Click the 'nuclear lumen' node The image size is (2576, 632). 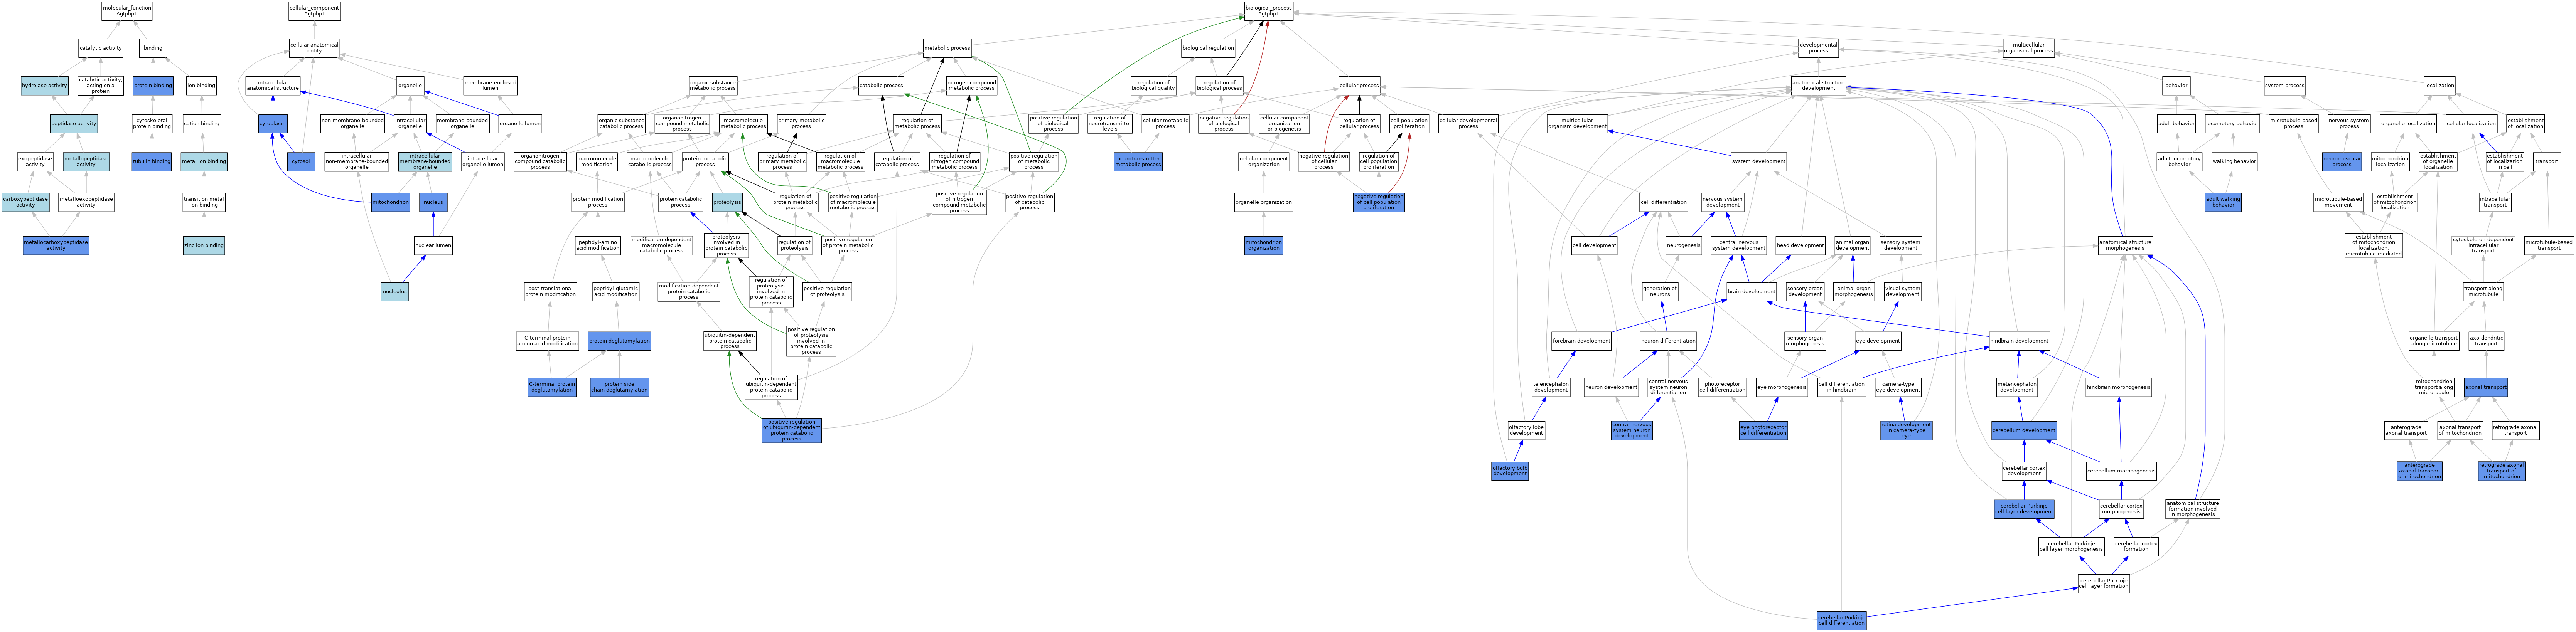433,245
